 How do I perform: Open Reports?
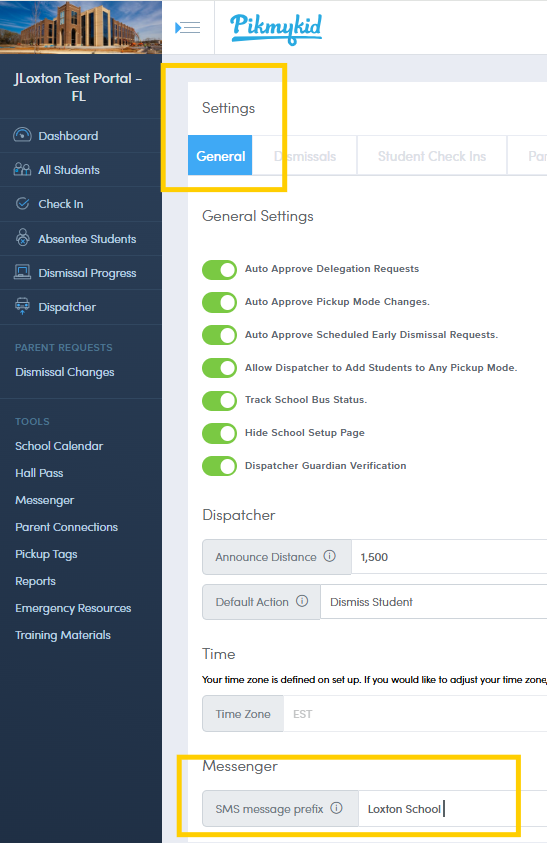[35, 581]
